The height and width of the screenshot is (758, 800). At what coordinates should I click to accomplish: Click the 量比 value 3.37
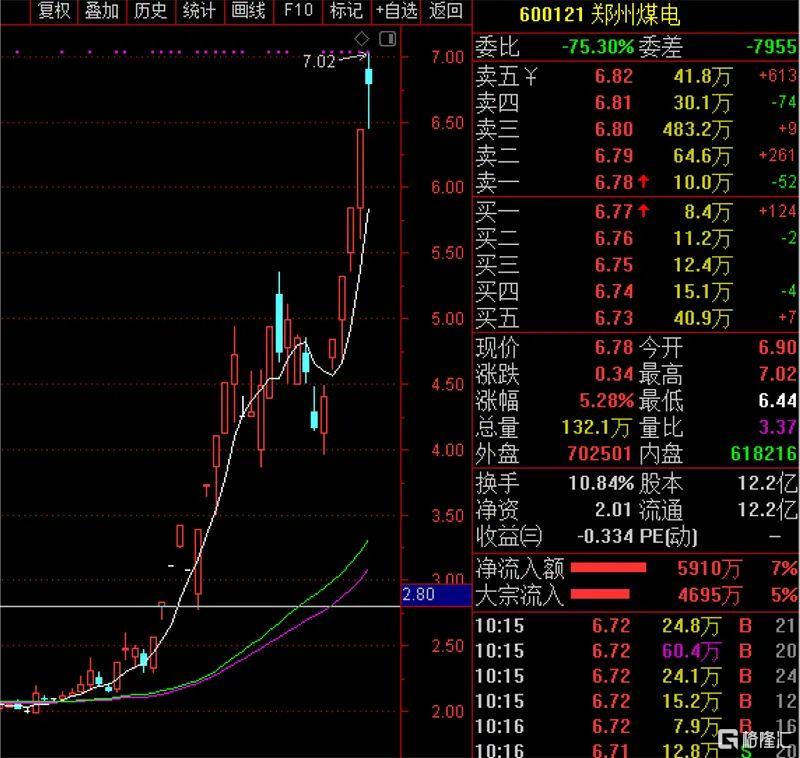(777, 427)
